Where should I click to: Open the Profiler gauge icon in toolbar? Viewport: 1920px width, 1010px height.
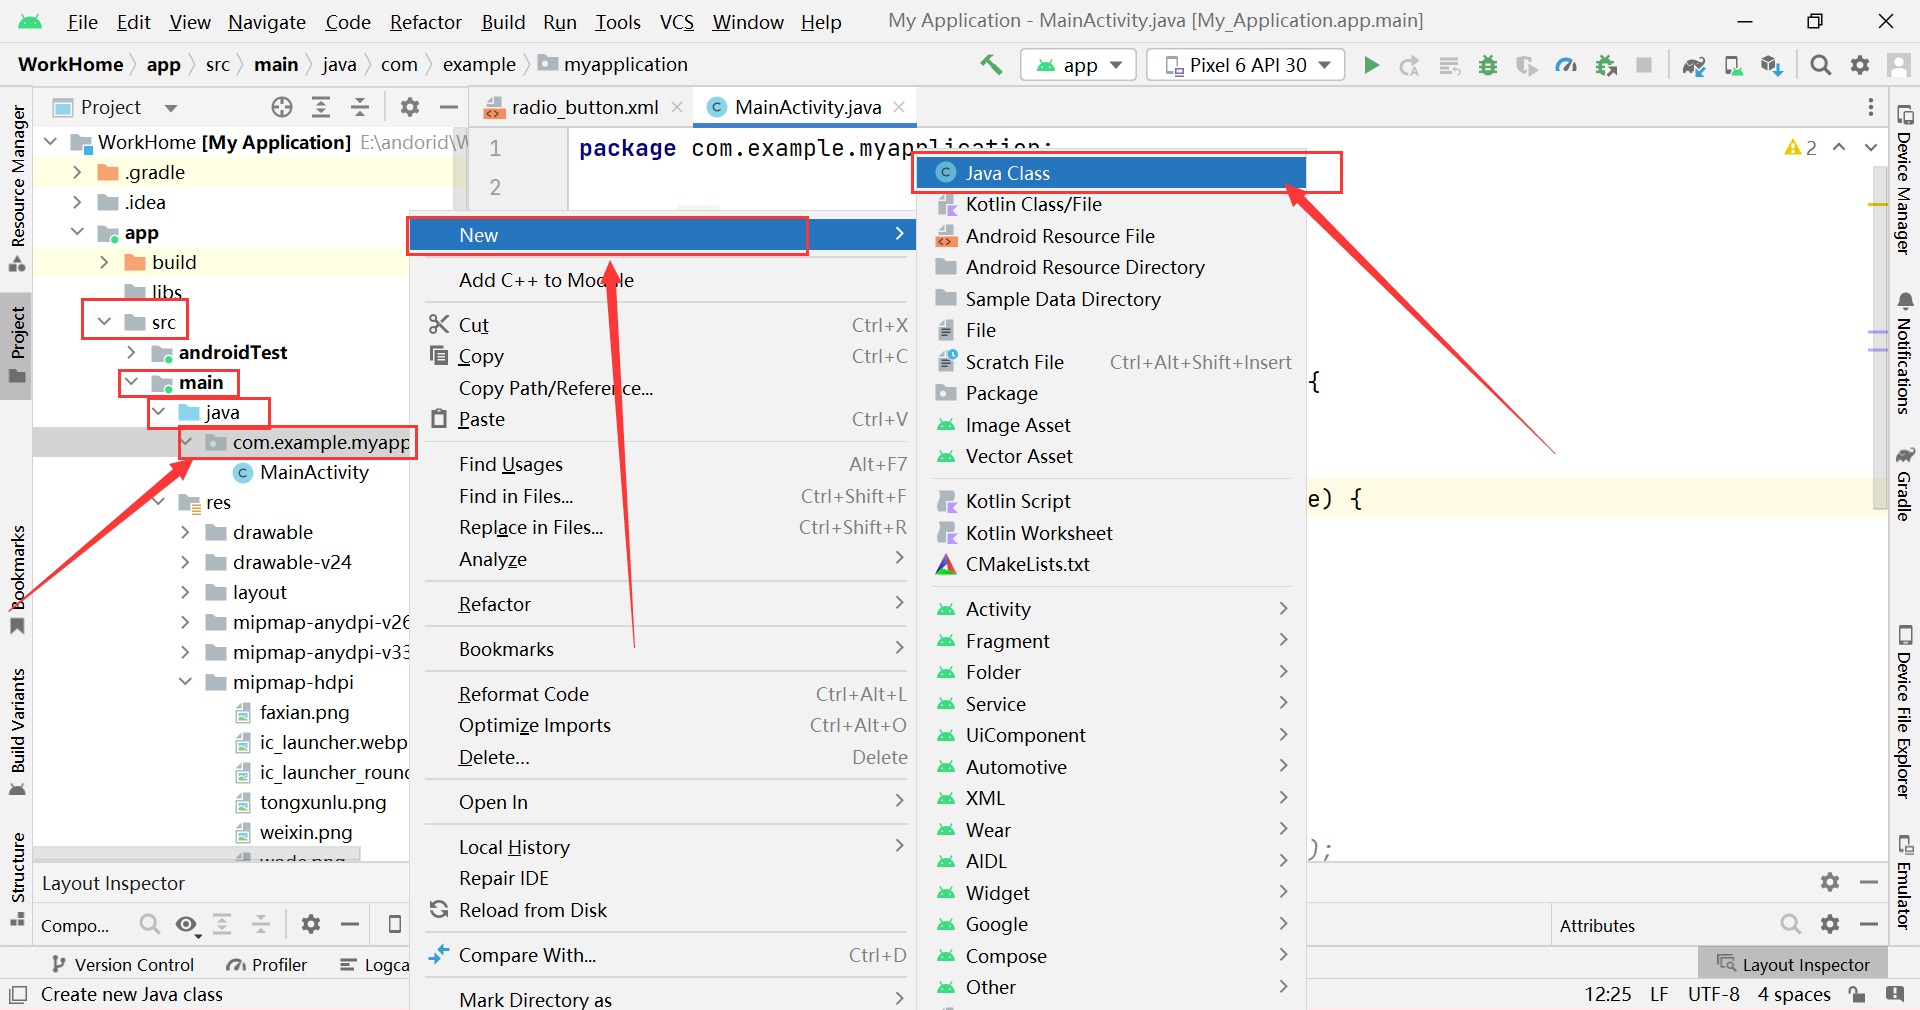1566,65
